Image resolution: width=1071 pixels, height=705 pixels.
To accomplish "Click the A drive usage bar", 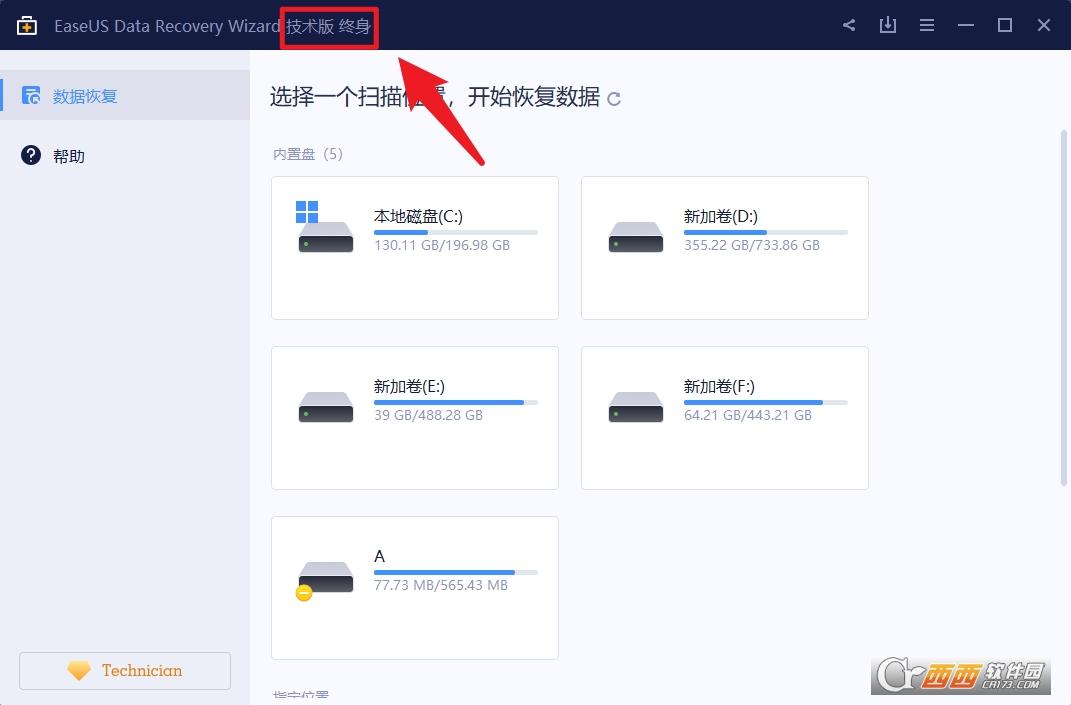I will click(x=456, y=572).
